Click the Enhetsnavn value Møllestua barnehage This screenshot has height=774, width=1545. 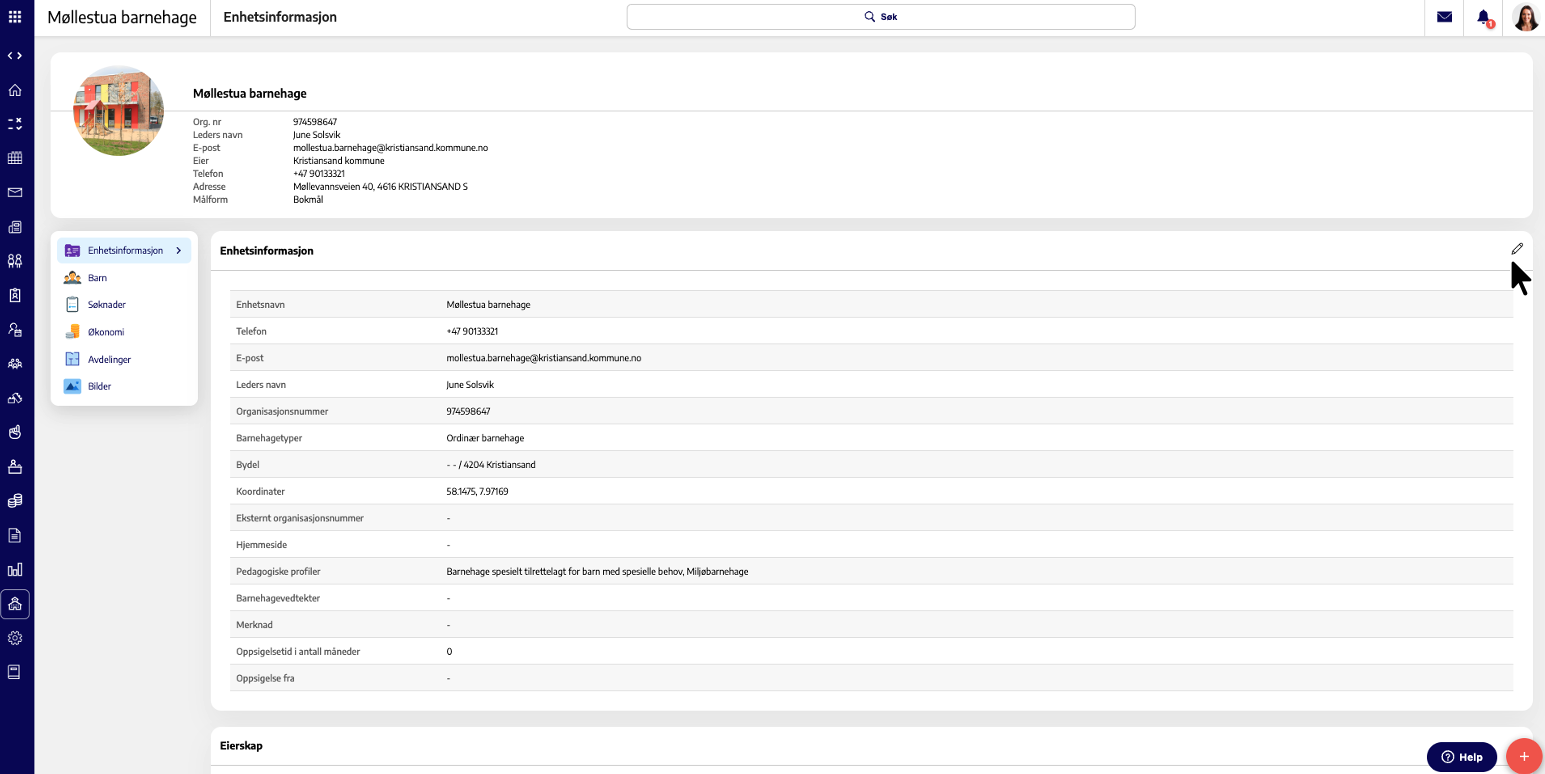click(488, 305)
